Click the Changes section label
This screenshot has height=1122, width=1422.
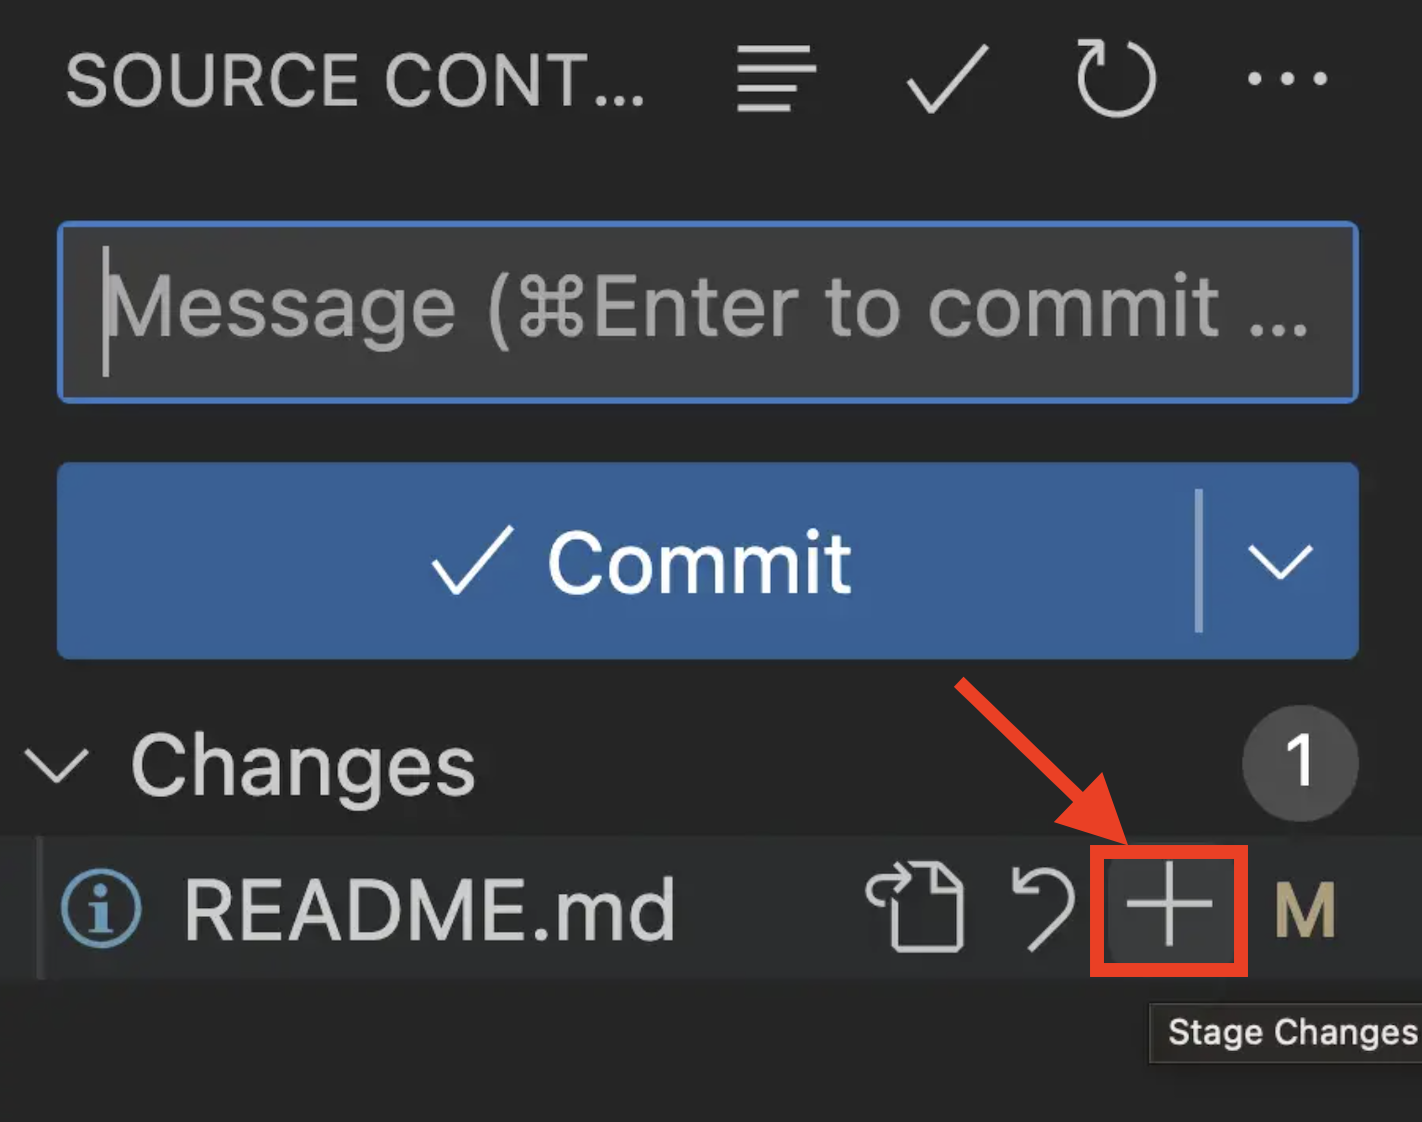tap(303, 766)
